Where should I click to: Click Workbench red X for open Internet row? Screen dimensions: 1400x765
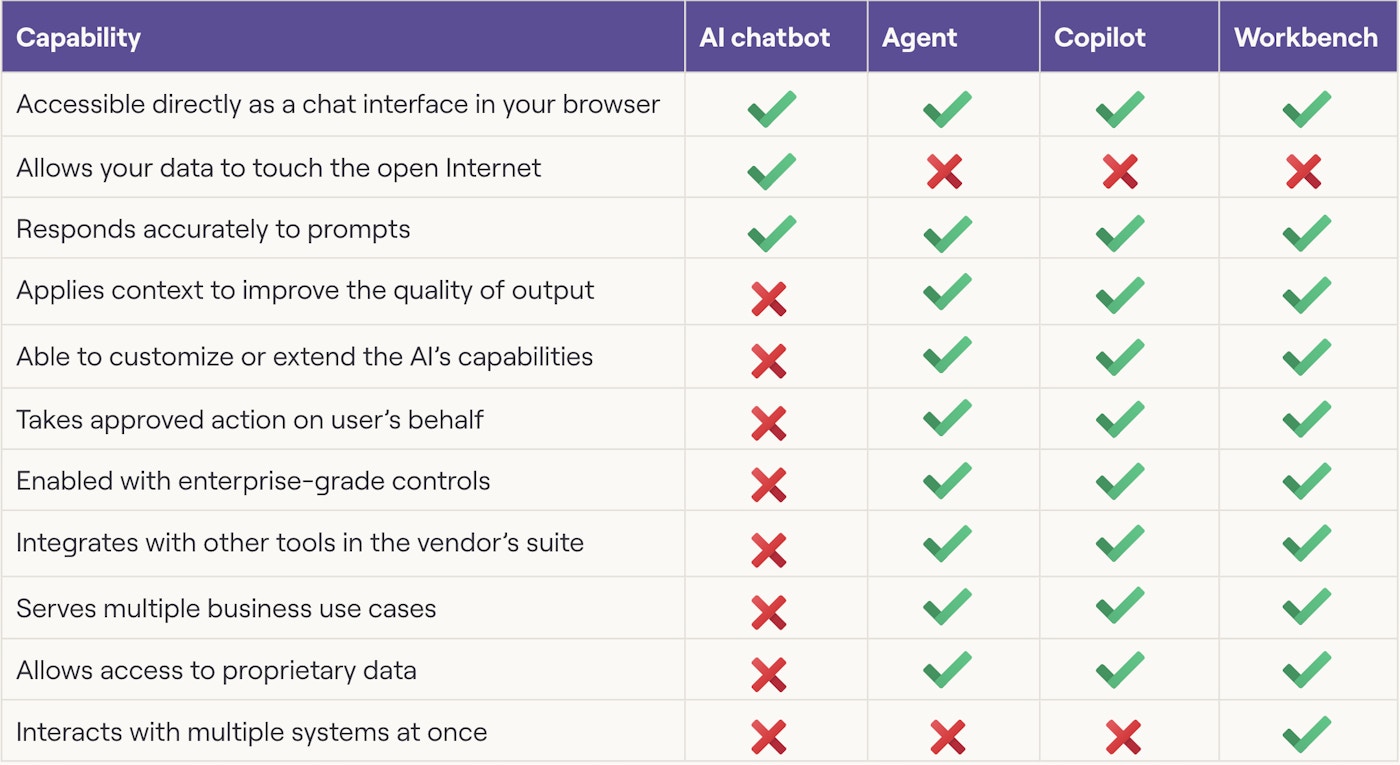(1304, 172)
